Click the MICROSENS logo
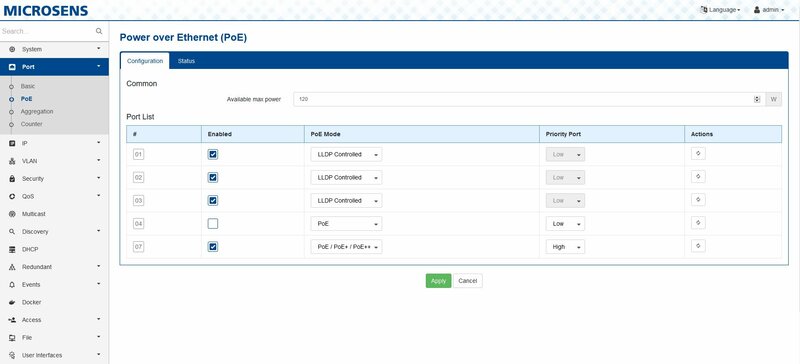Screen dimensions: 800x364 pyautogui.click(x=45, y=10)
